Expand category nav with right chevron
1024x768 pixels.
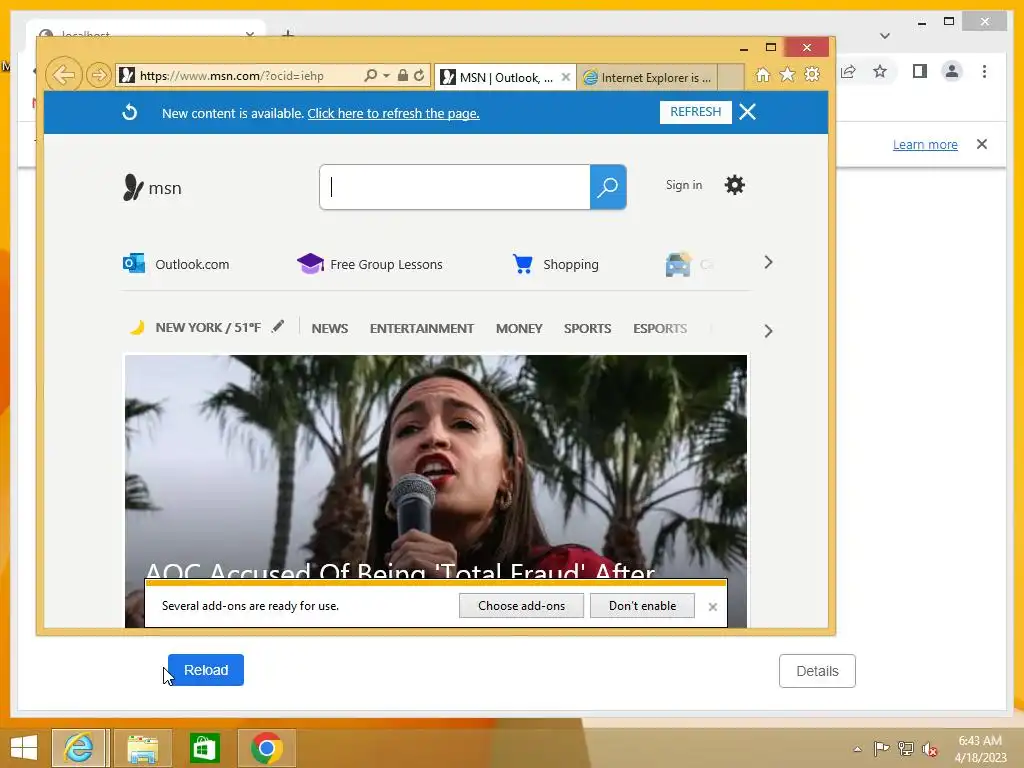pos(768,331)
